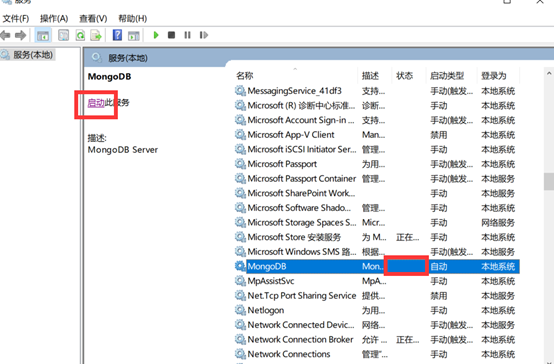
Task: Sort by the 描述 column header
Action: click(x=370, y=76)
